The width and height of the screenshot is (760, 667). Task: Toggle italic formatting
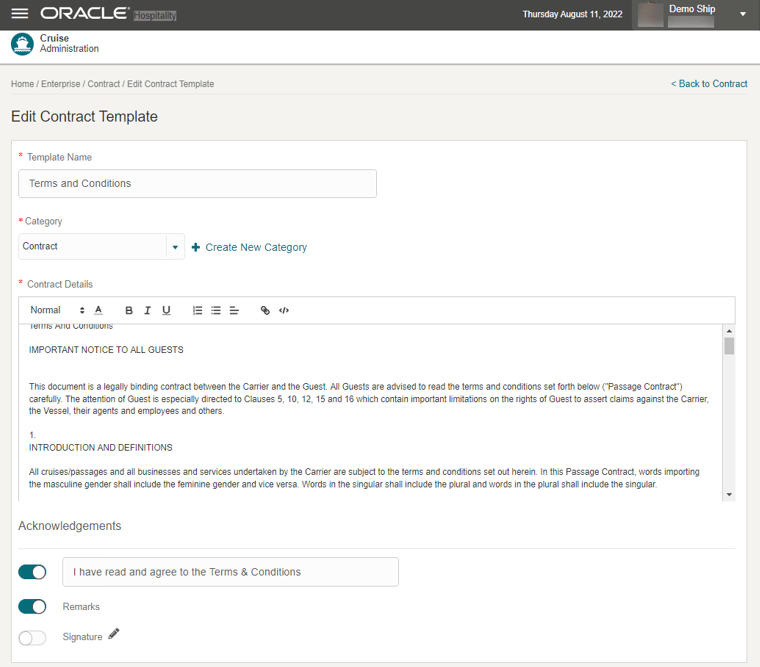pyautogui.click(x=147, y=310)
